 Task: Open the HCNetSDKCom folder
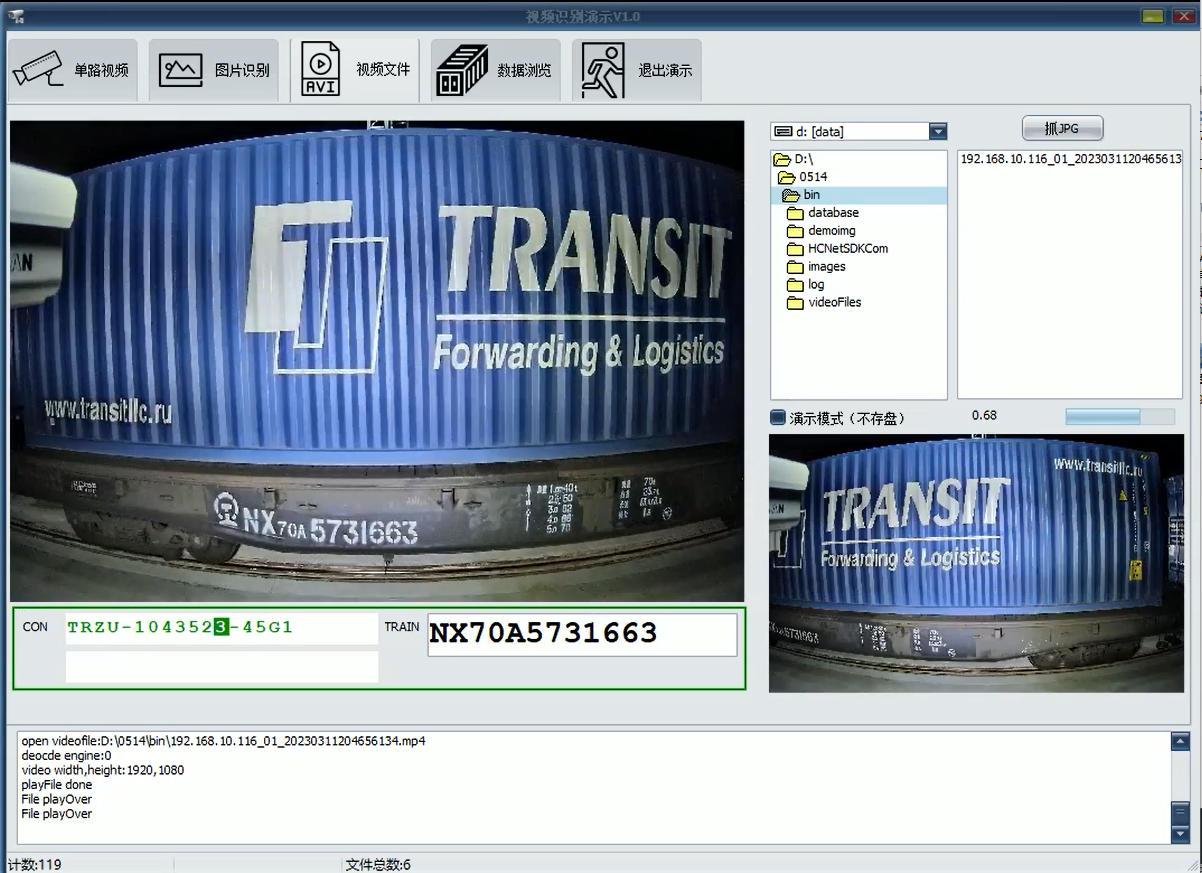click(x=837, y=249)
